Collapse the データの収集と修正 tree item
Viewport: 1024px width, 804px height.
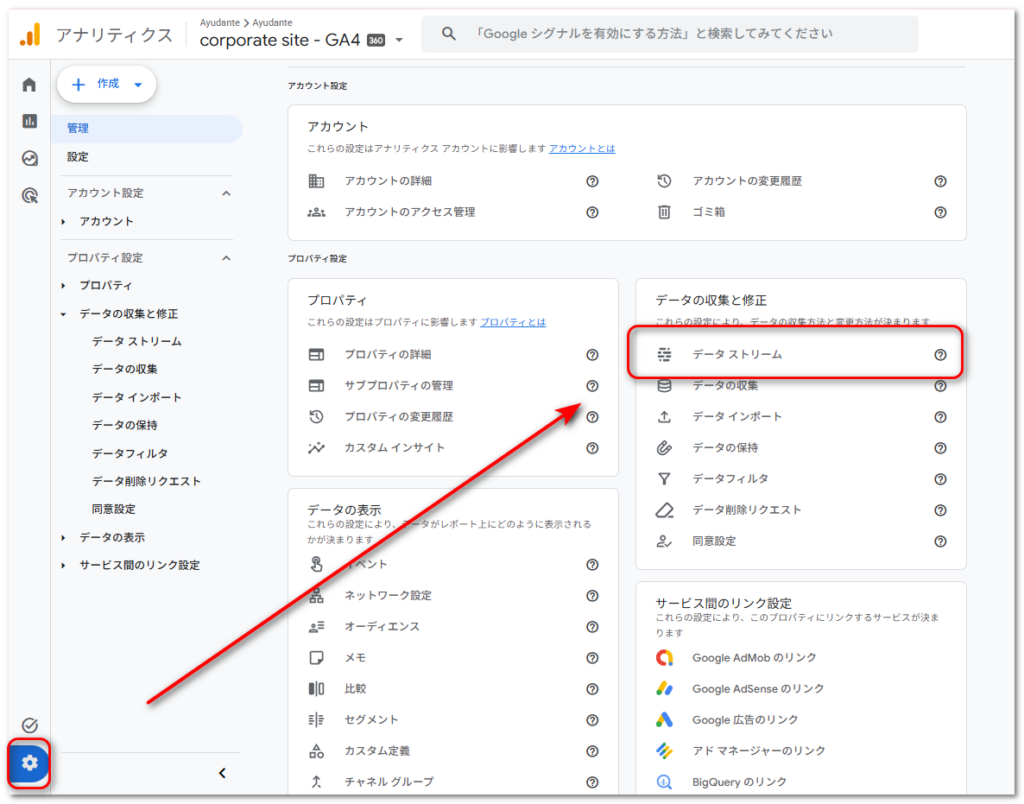click(x=63, y=314)
